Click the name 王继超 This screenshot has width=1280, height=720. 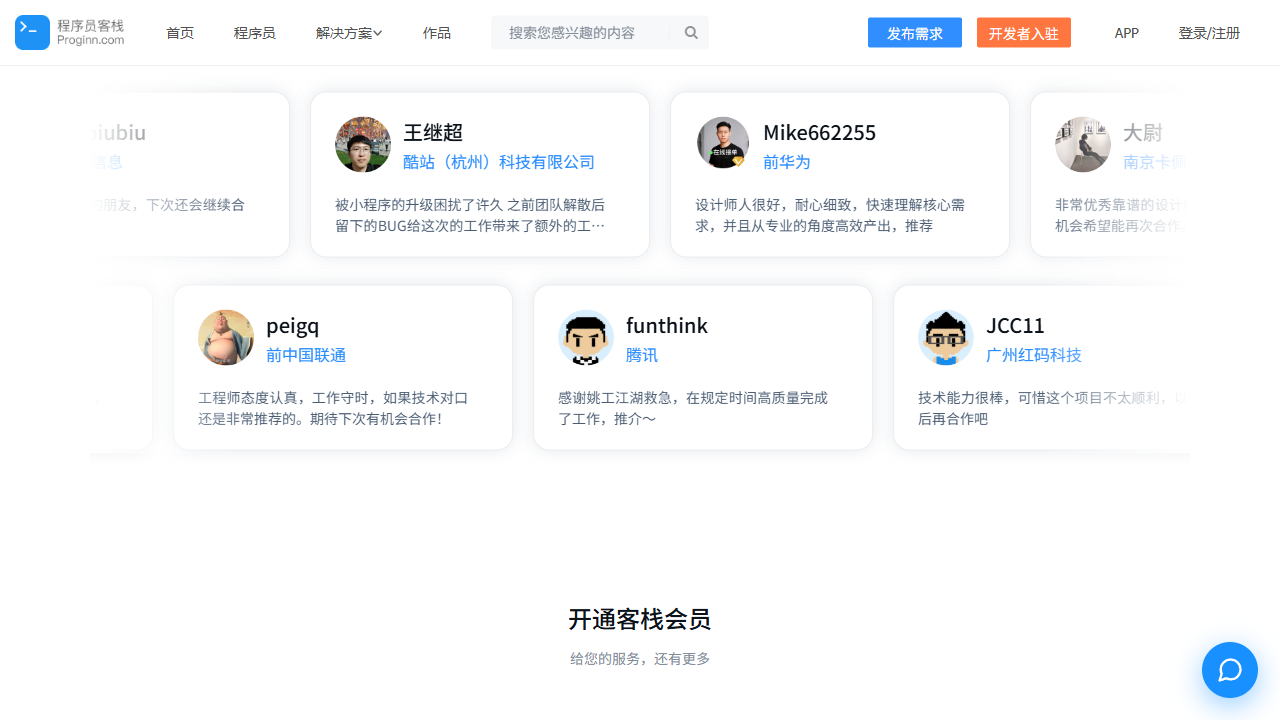click(433, 133)
